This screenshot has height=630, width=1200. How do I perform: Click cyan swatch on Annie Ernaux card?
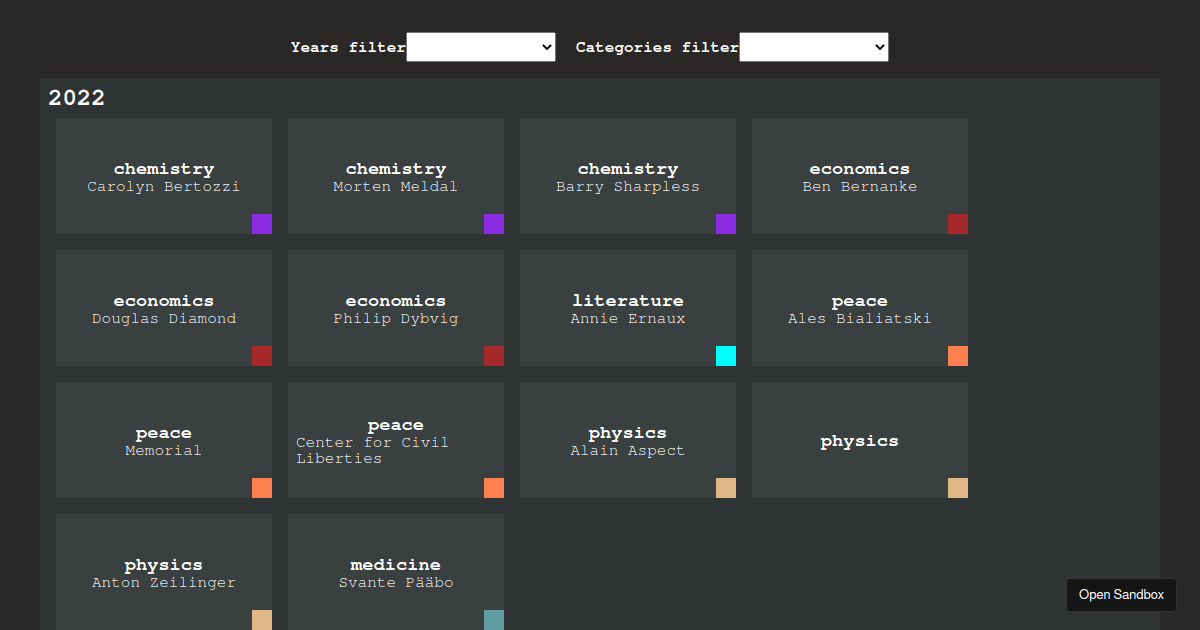[726, 356]
